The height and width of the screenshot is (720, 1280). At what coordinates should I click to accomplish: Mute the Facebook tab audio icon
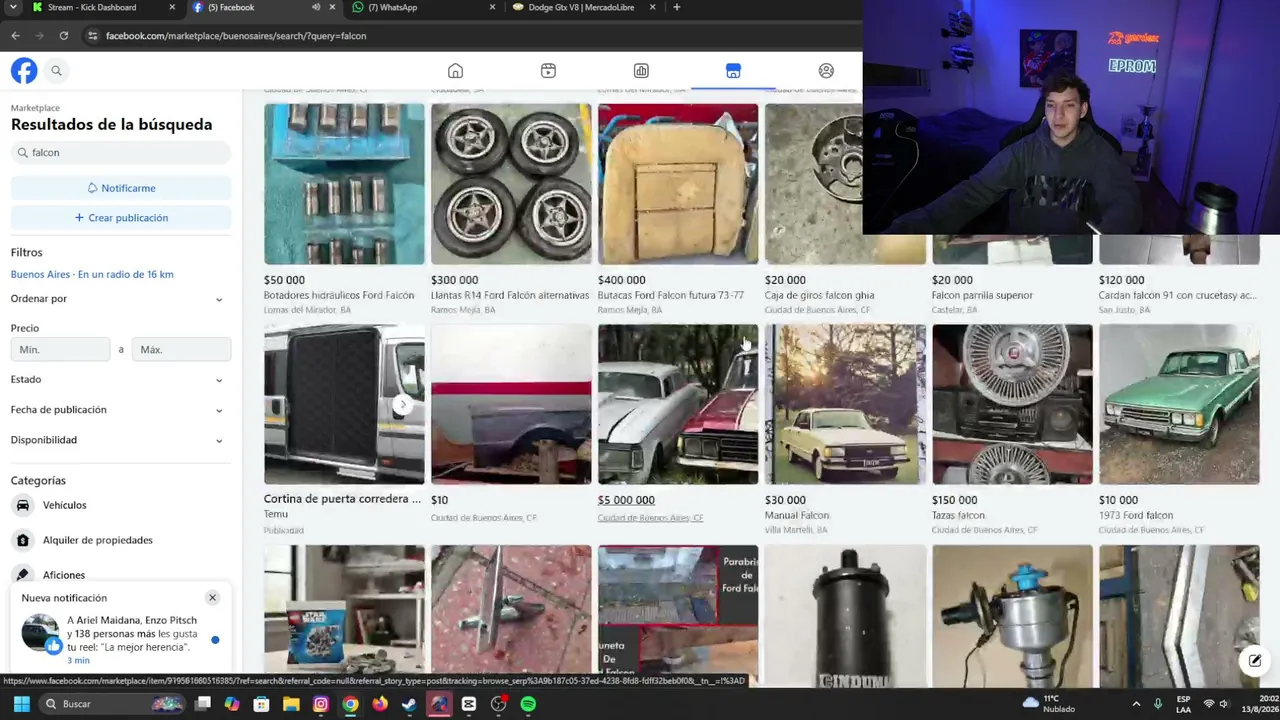pyautogui.click(x=316, y=7)
